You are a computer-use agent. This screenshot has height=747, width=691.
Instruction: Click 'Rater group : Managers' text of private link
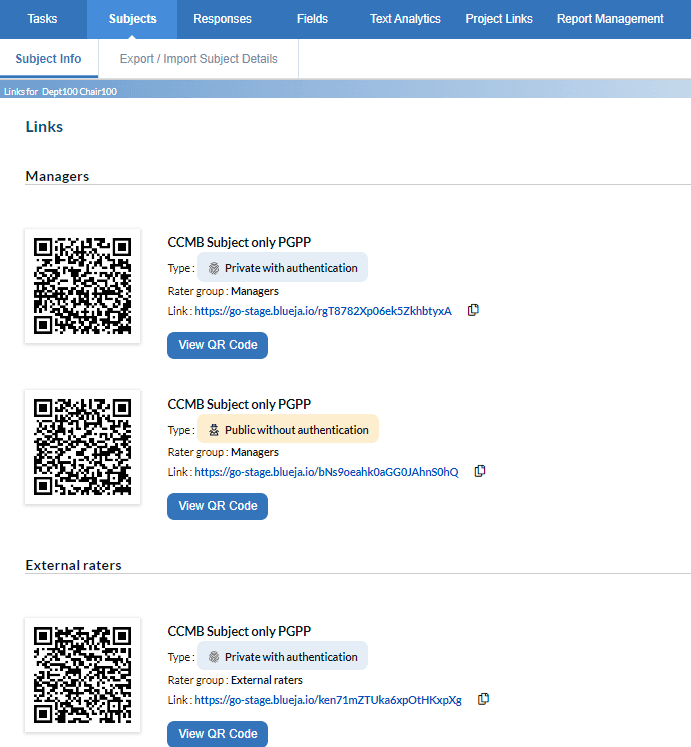tap(223, 291)
